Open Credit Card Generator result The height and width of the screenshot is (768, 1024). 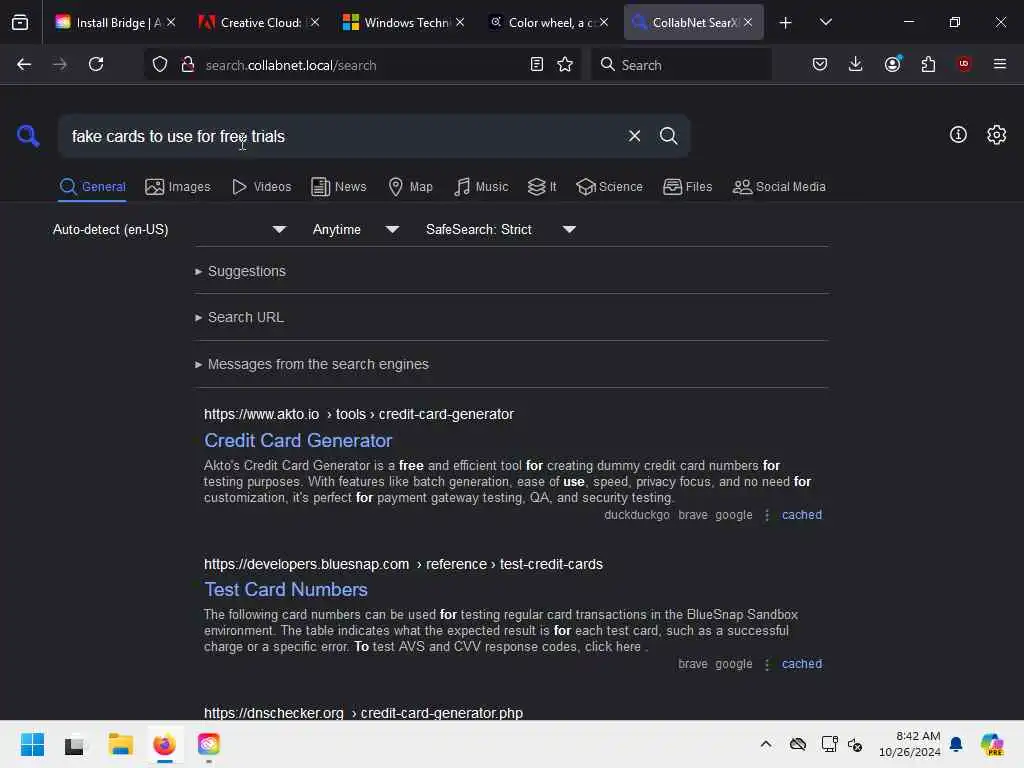pyautogui.click(x=298, y=440)
